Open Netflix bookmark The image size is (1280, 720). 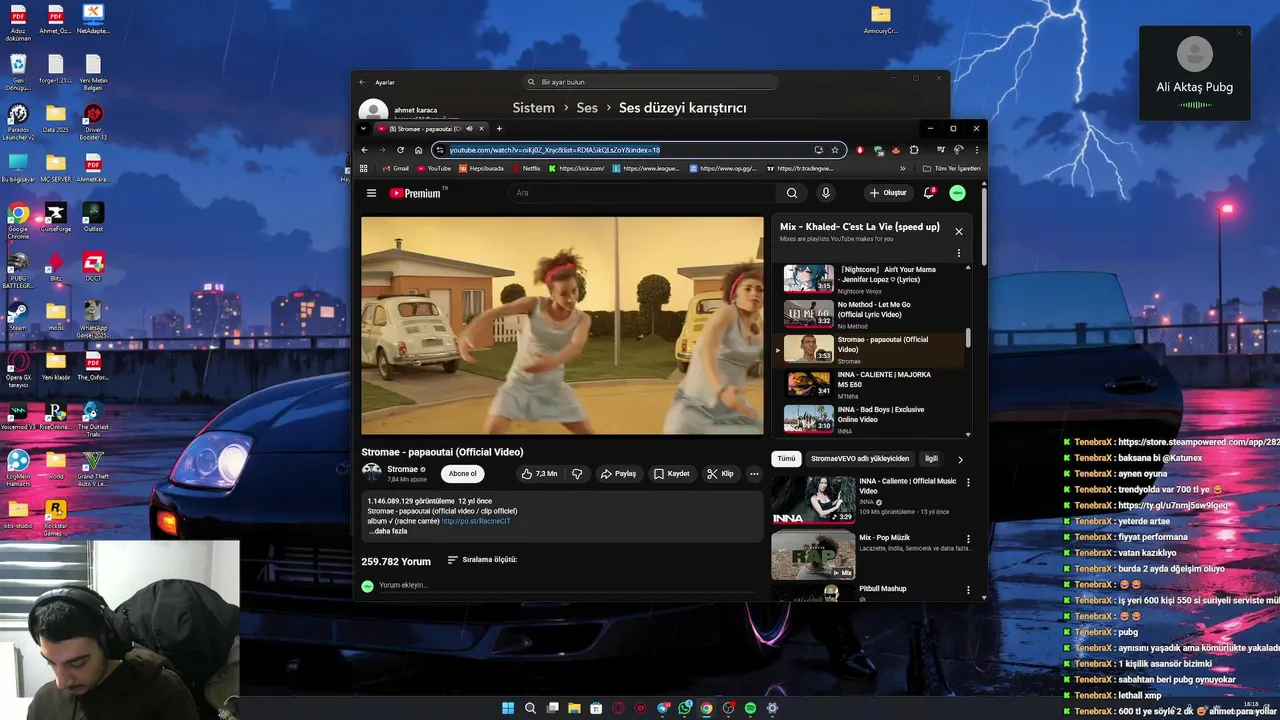click(x=526, y=168)
